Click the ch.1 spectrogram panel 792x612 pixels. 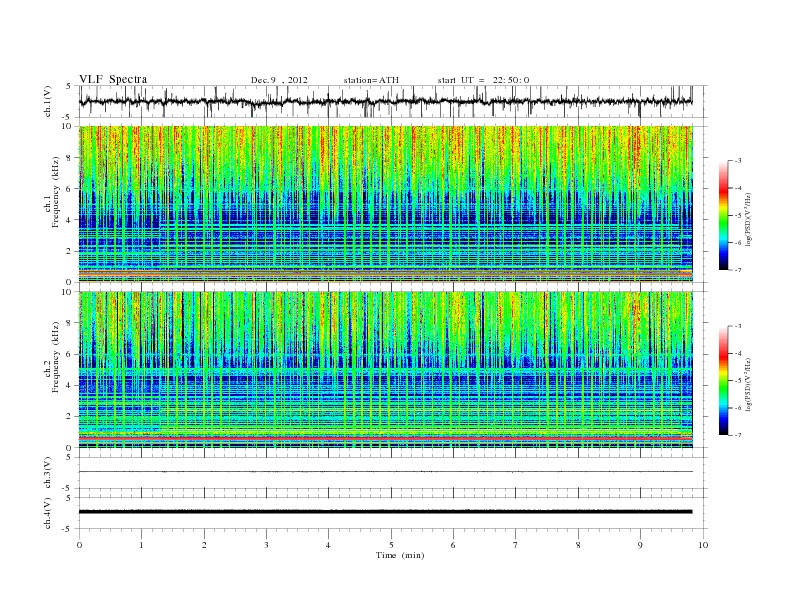coord(386,204)
